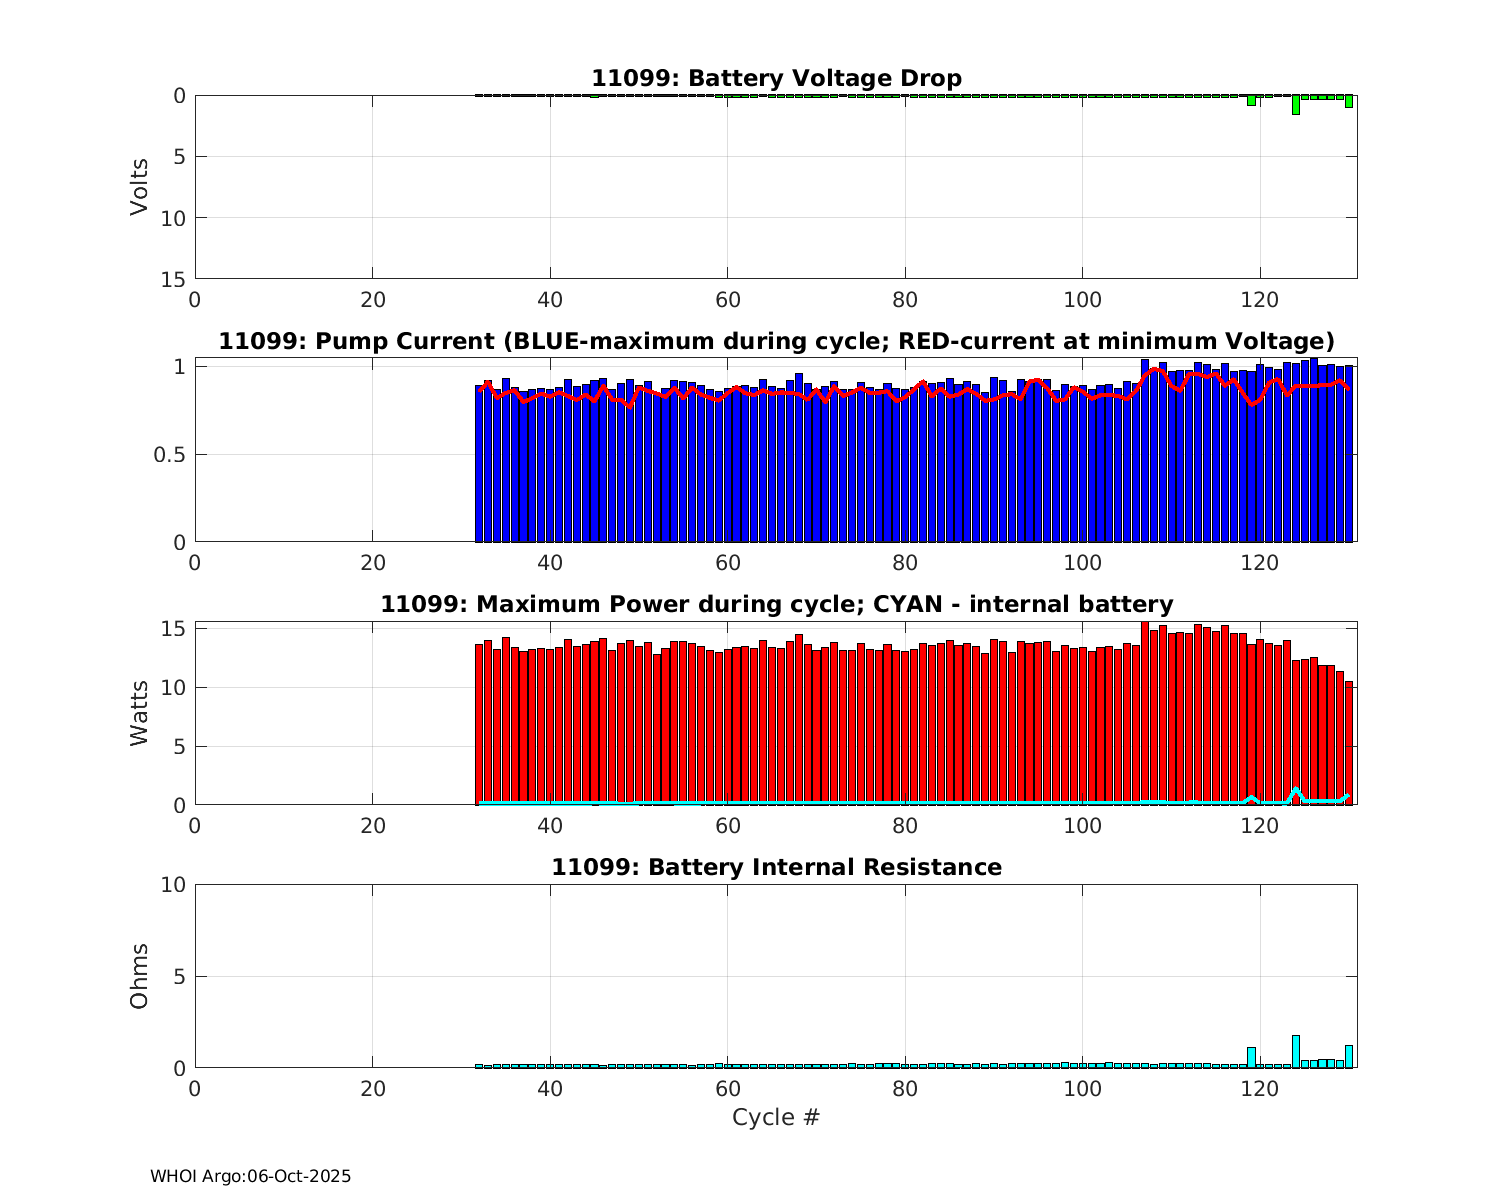
Task: Click the Watts y-axis label
Action: (x=140, y=713)
